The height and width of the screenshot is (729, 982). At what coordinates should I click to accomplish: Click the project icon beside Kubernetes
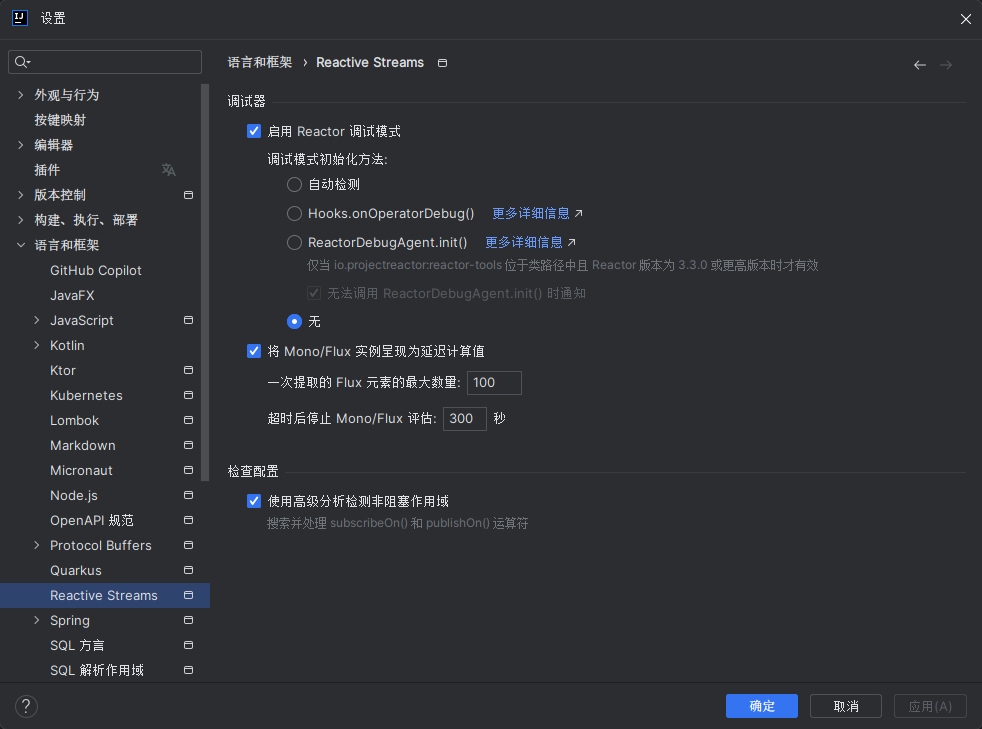(188, 396)
